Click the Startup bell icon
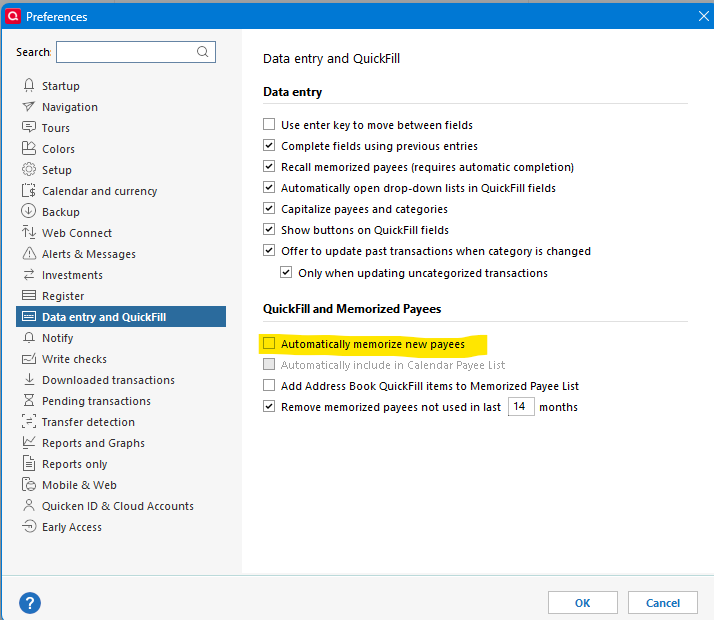Screen dimensions: 714x620 (x=29, y=86)
